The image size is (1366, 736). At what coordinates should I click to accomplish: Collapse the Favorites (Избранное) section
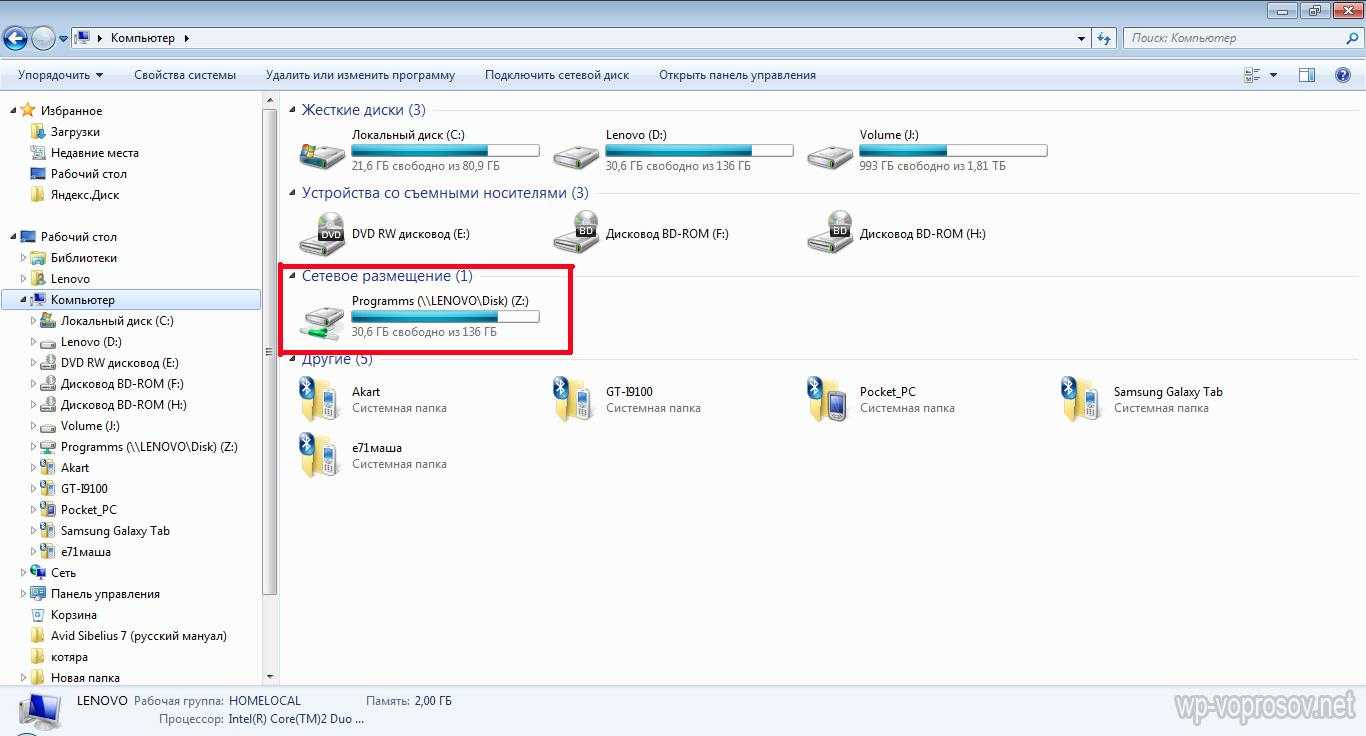coord(13,111)
